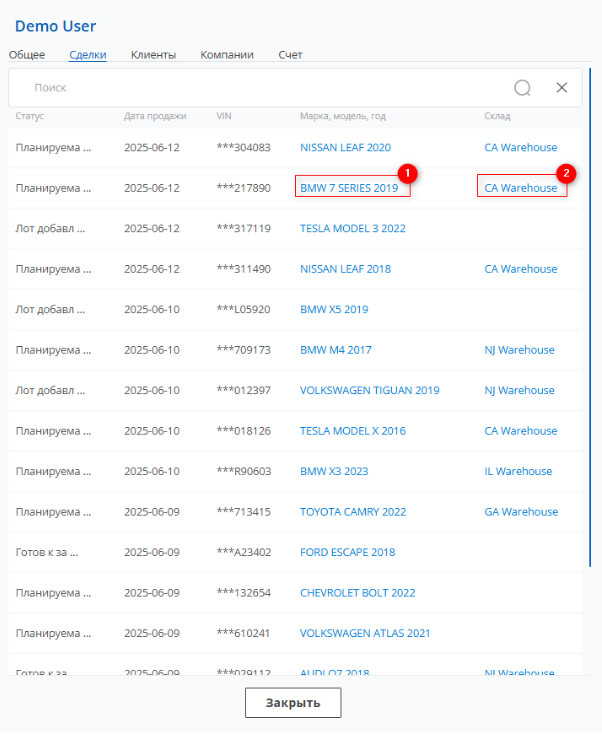Open NJ Warehouse in BMW M4 2017 row

pos(520,350)
